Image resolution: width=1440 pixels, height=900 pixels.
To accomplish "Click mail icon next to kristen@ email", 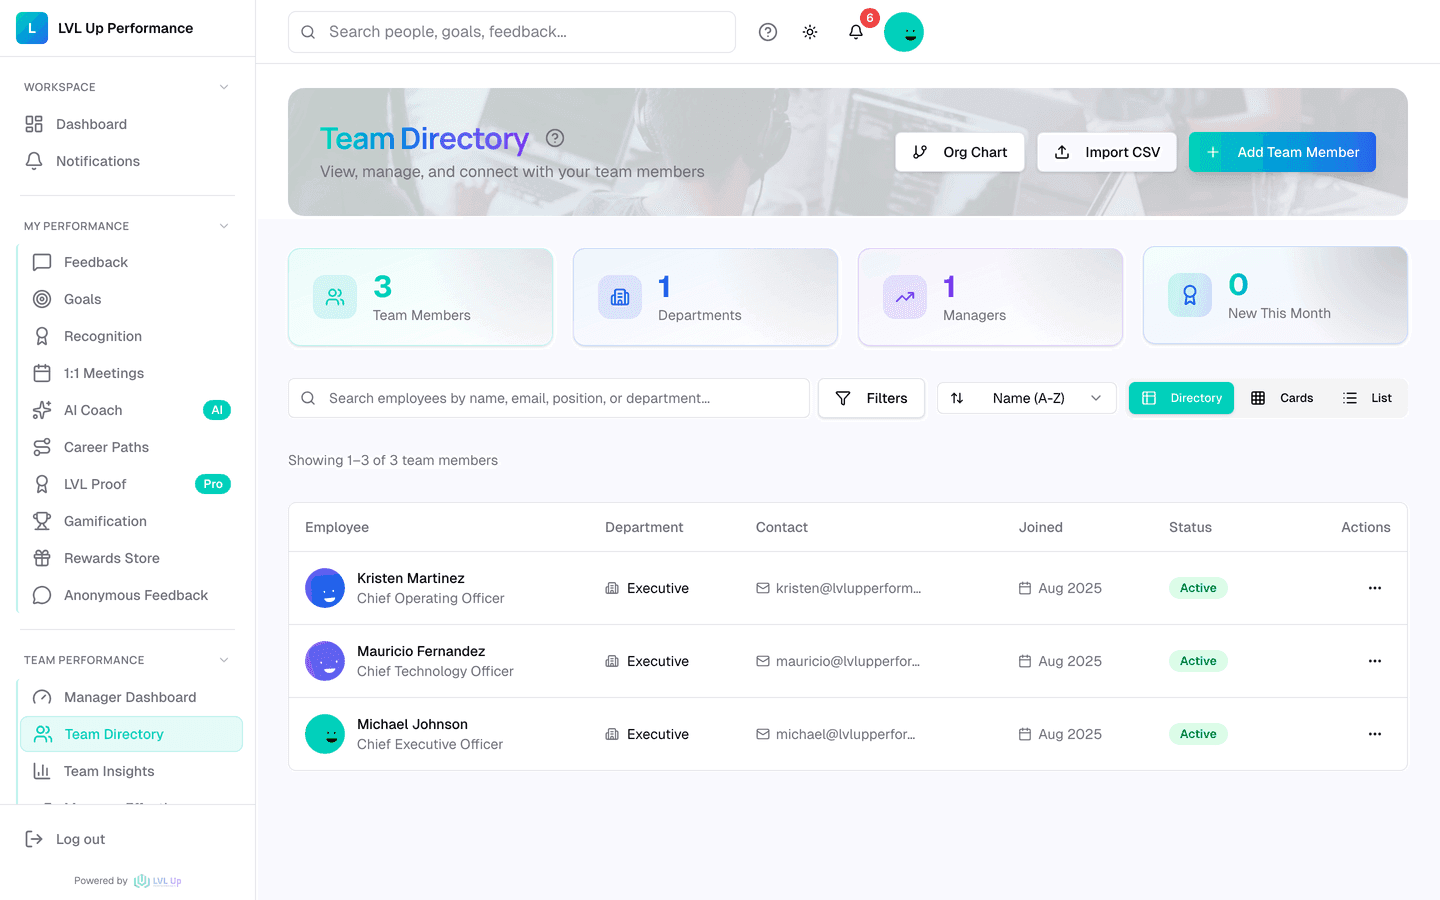I will [763, 588].
